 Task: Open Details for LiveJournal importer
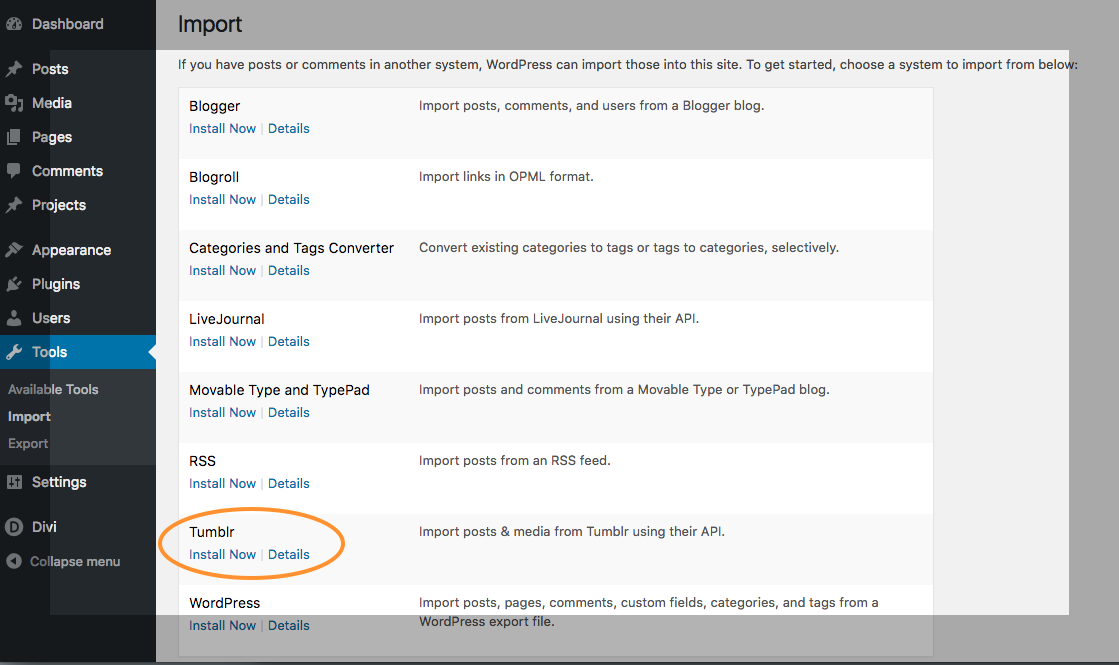[x=288, y=341]
